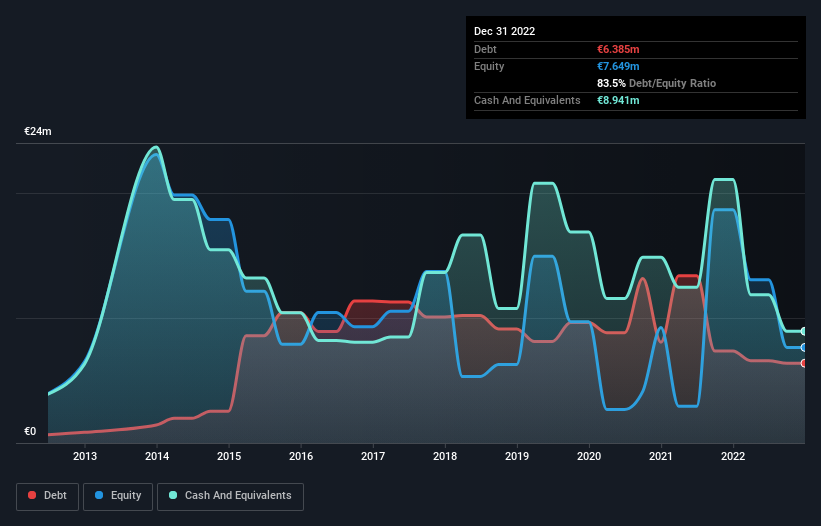Click the red Debt endpoint marker
Viewport: 821px width, 526px height.
coord(804,363)
